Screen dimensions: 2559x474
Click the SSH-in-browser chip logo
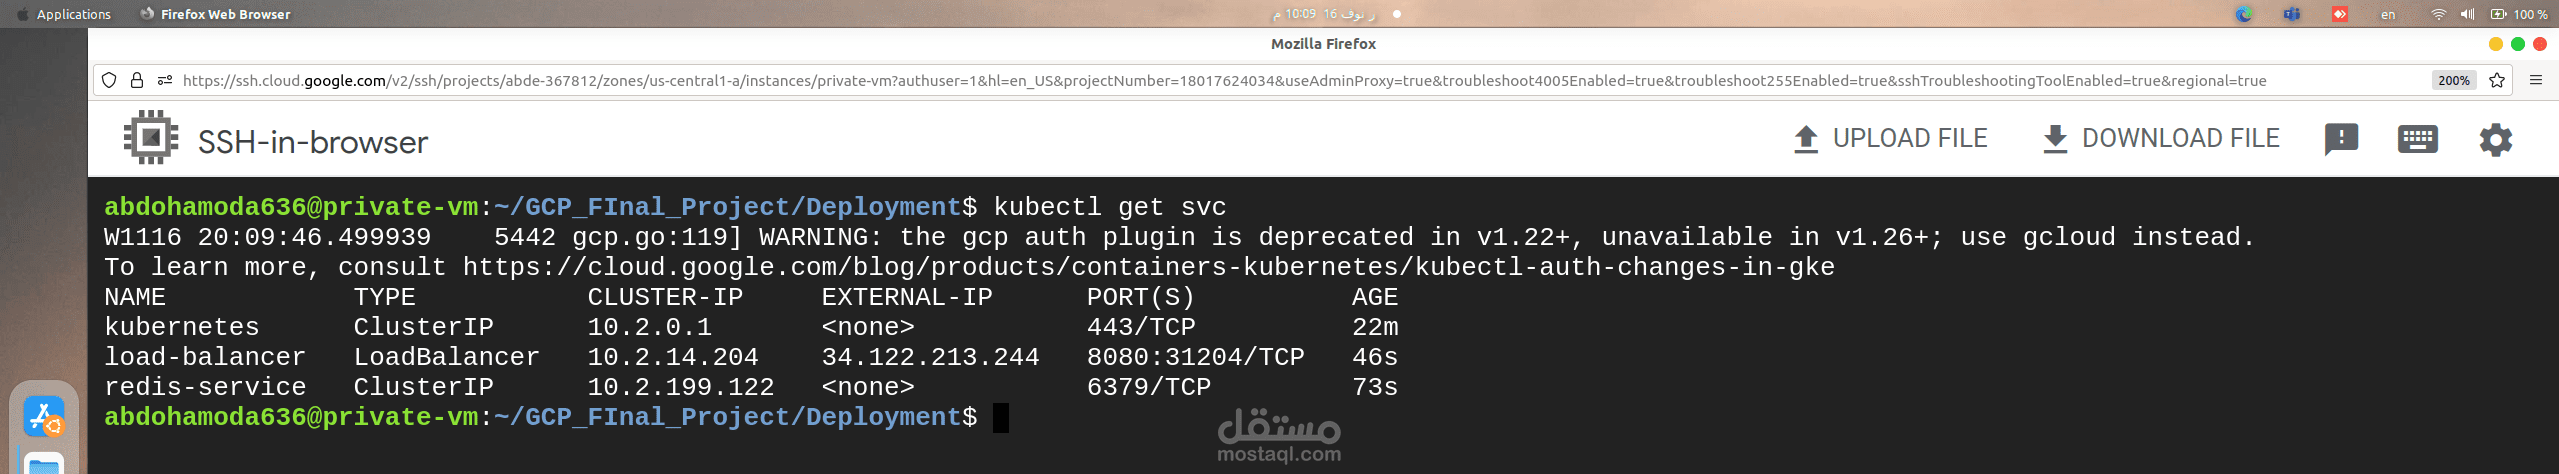(151, 138)
